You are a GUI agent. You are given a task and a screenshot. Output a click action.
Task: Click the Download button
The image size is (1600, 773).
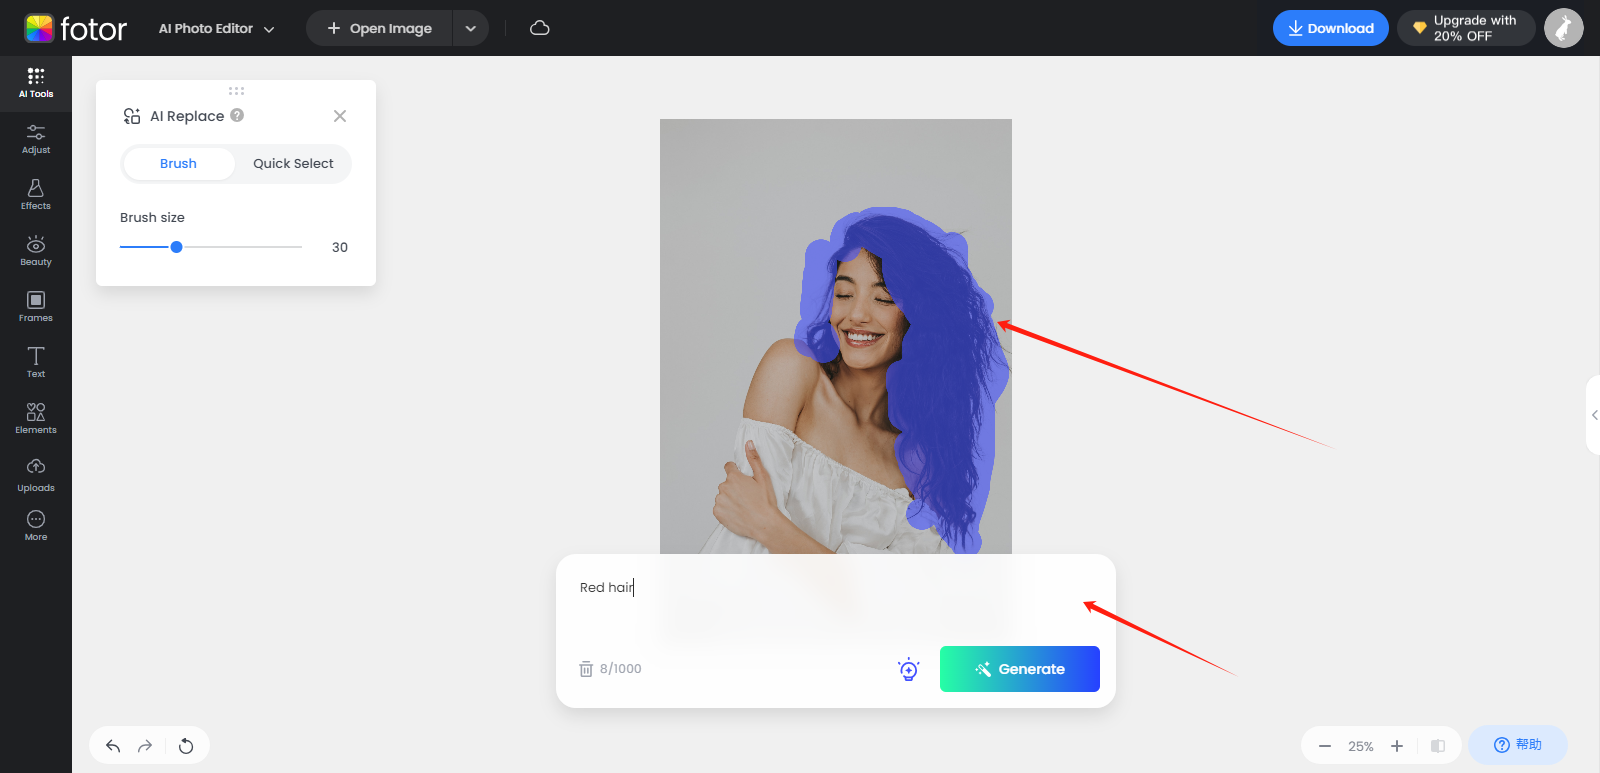(x=1331, y=28)
